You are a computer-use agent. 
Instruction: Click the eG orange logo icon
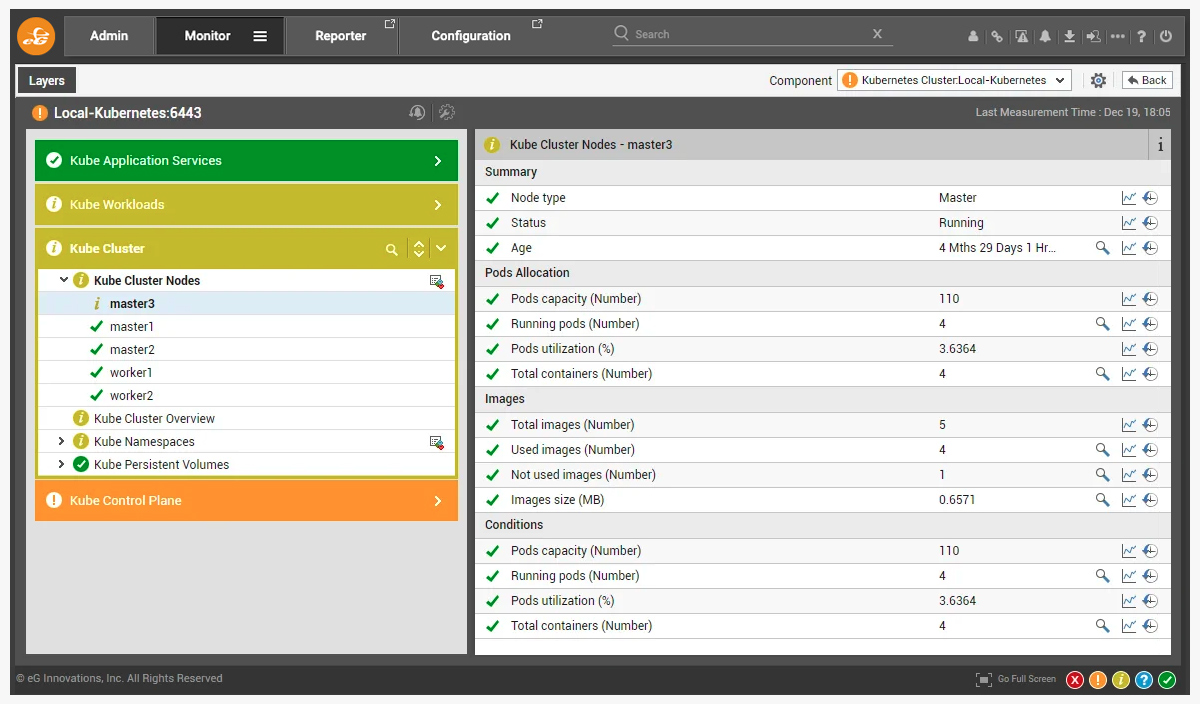[x=37, y=36]
